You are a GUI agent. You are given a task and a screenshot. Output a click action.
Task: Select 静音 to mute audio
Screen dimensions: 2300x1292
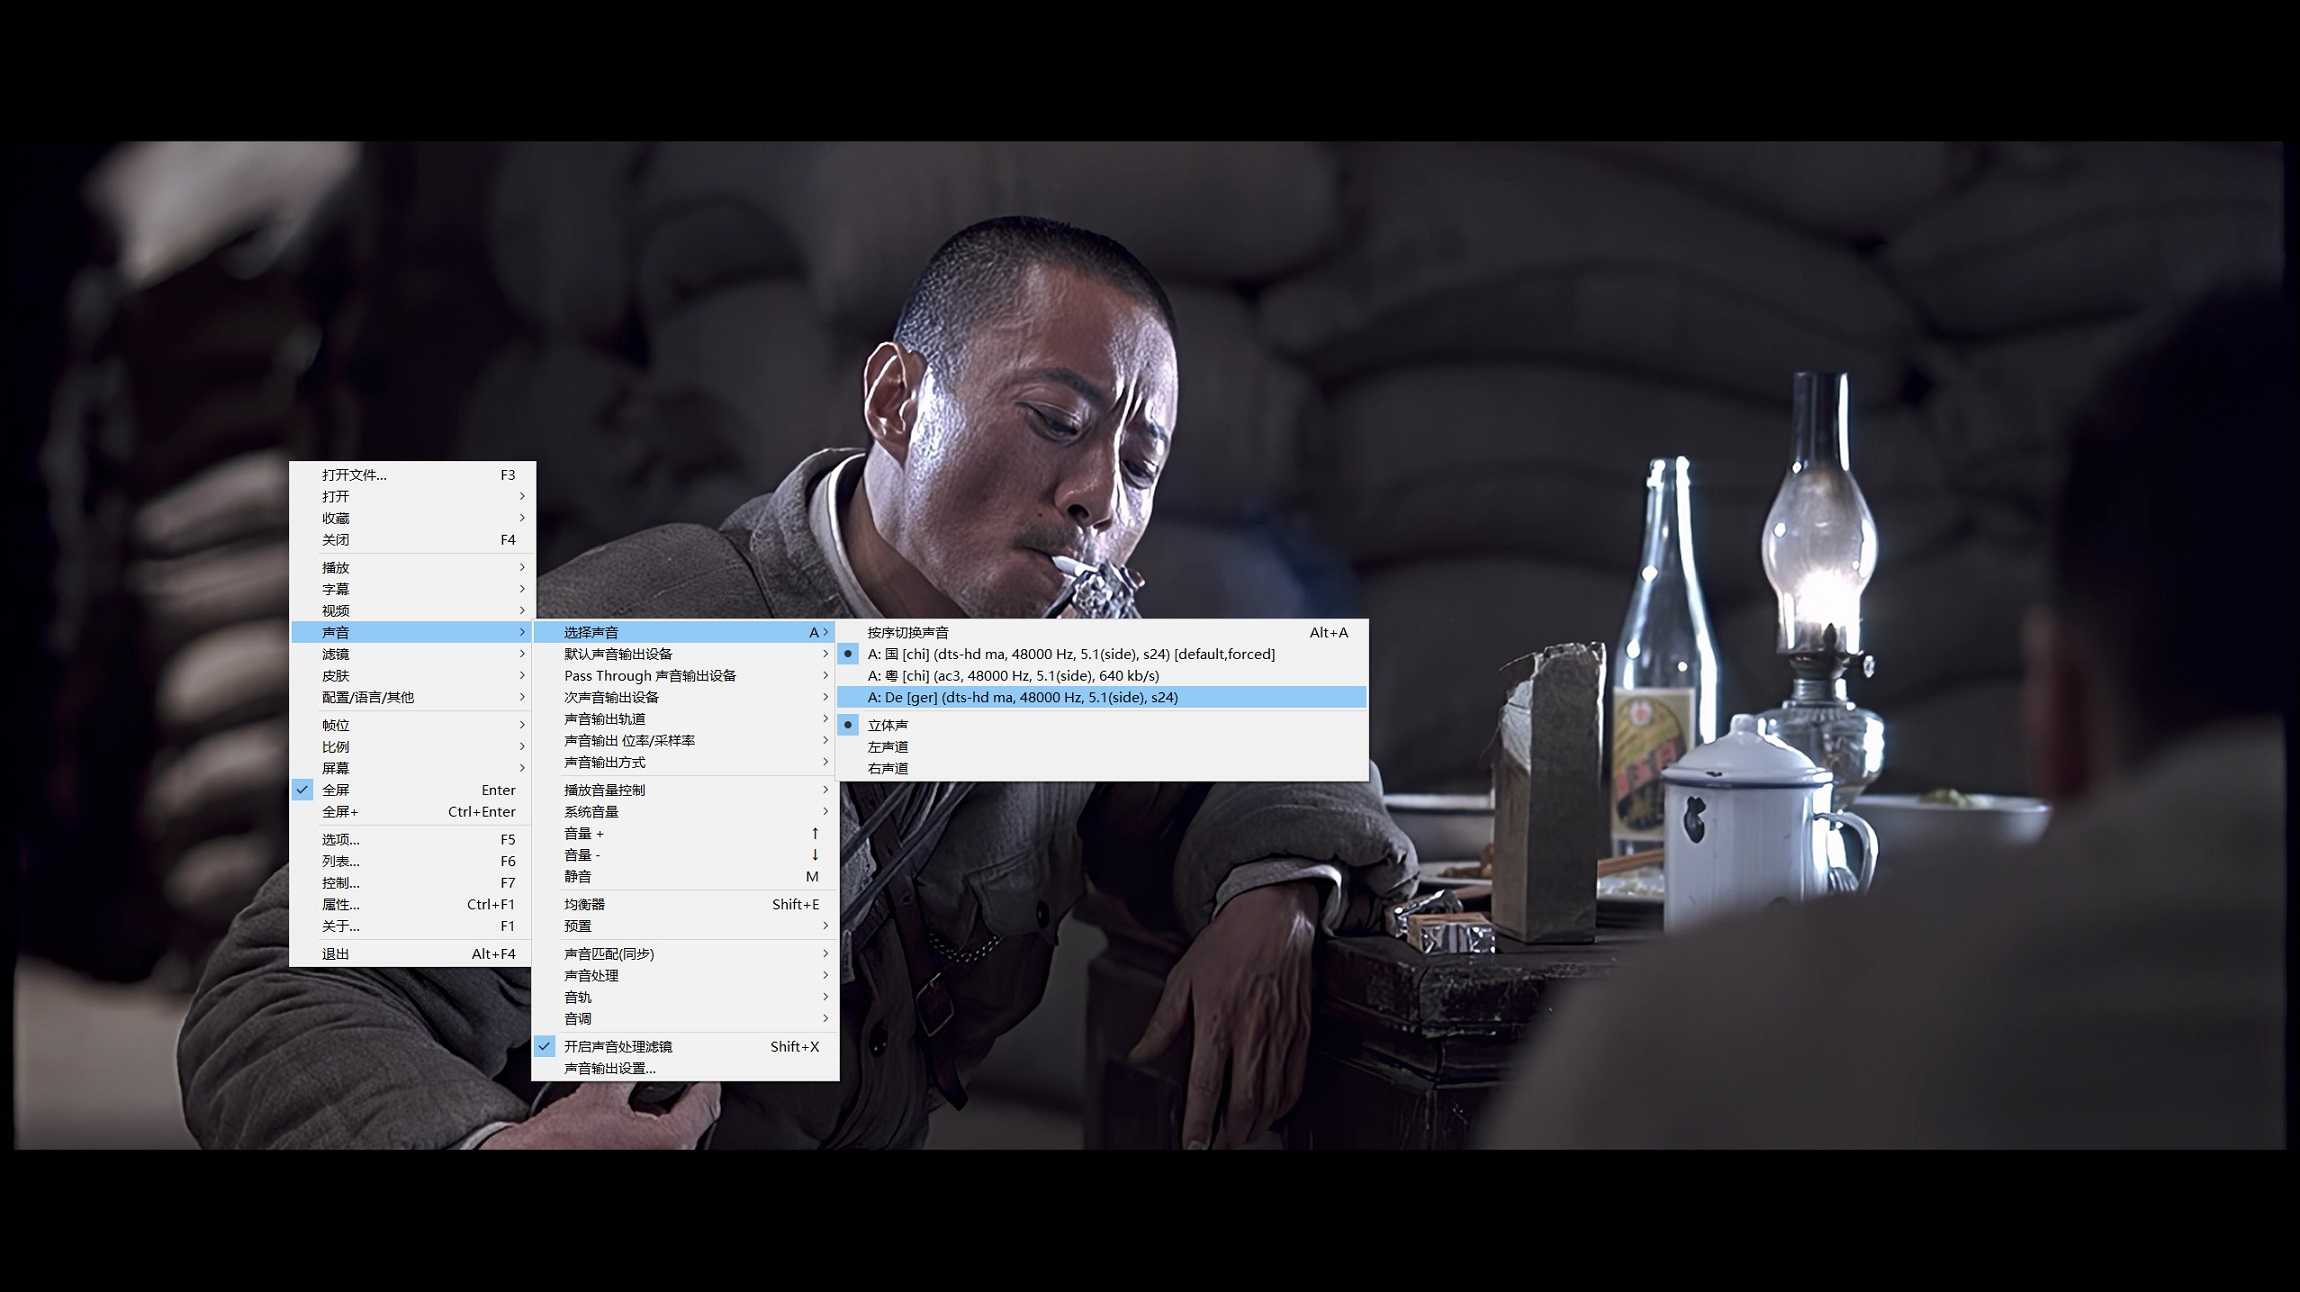point(685,876)
